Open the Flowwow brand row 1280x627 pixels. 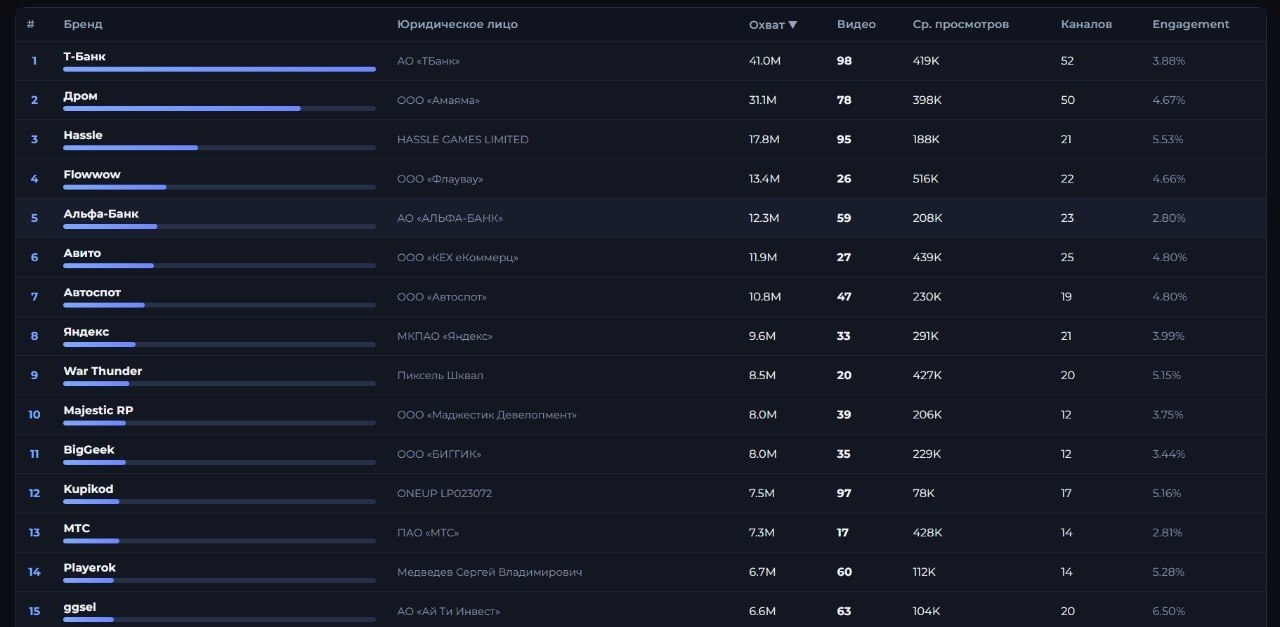(x=92, y=175)
